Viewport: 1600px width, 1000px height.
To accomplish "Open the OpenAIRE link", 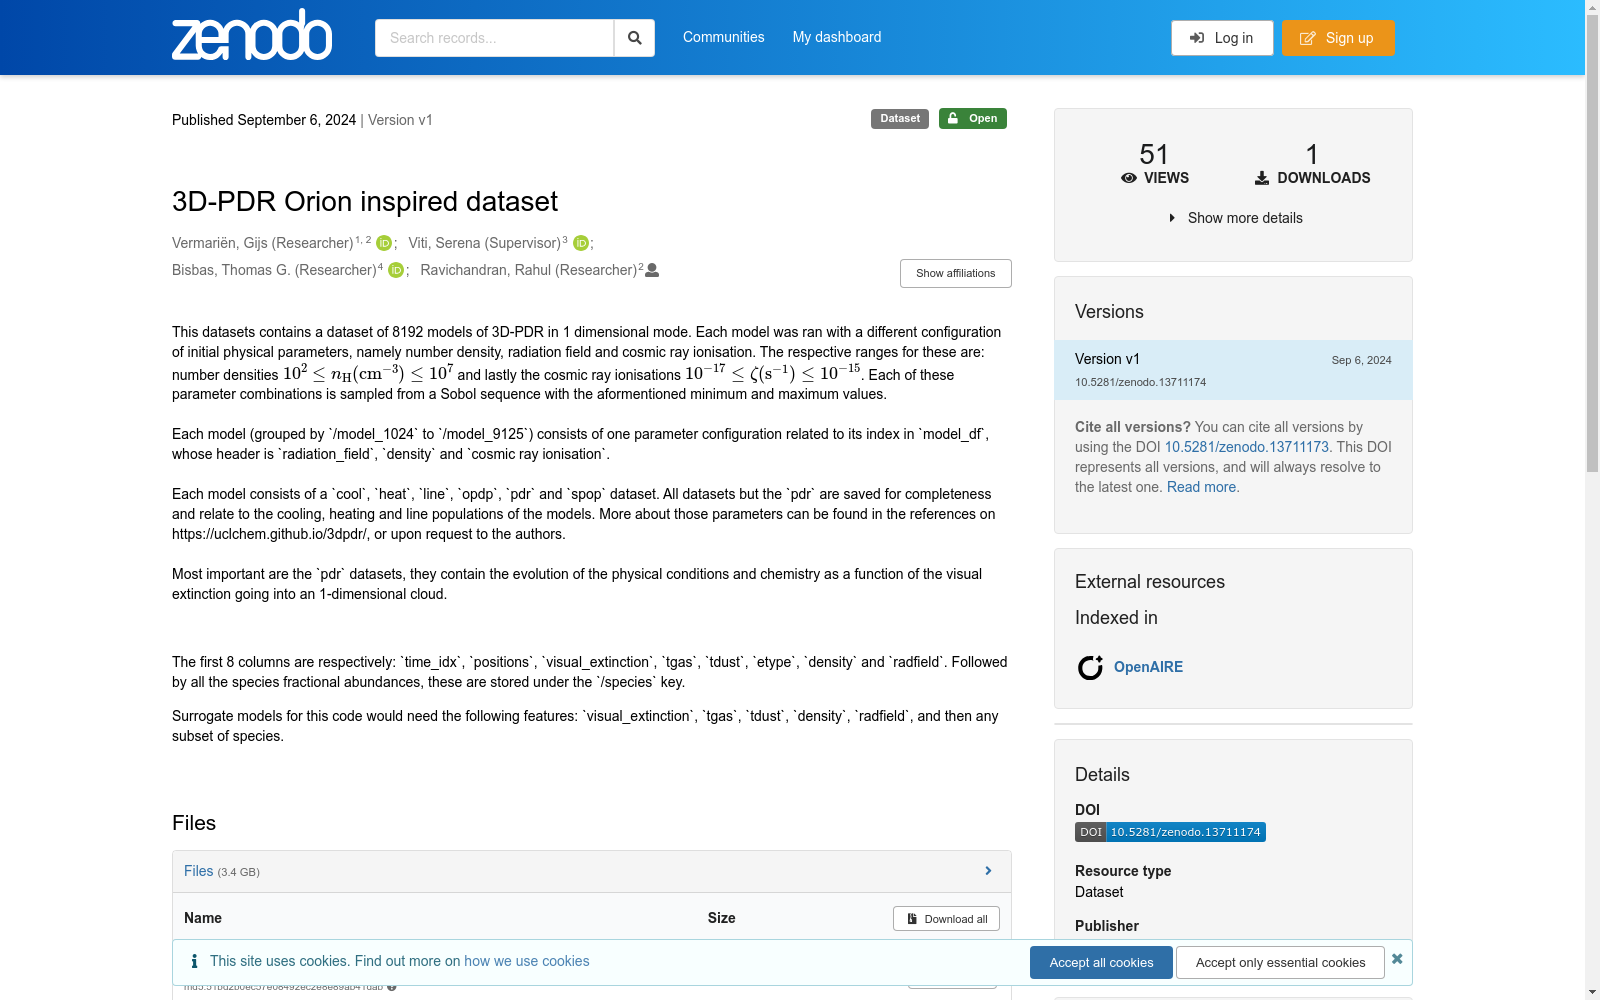I will tap(1148, 667).
